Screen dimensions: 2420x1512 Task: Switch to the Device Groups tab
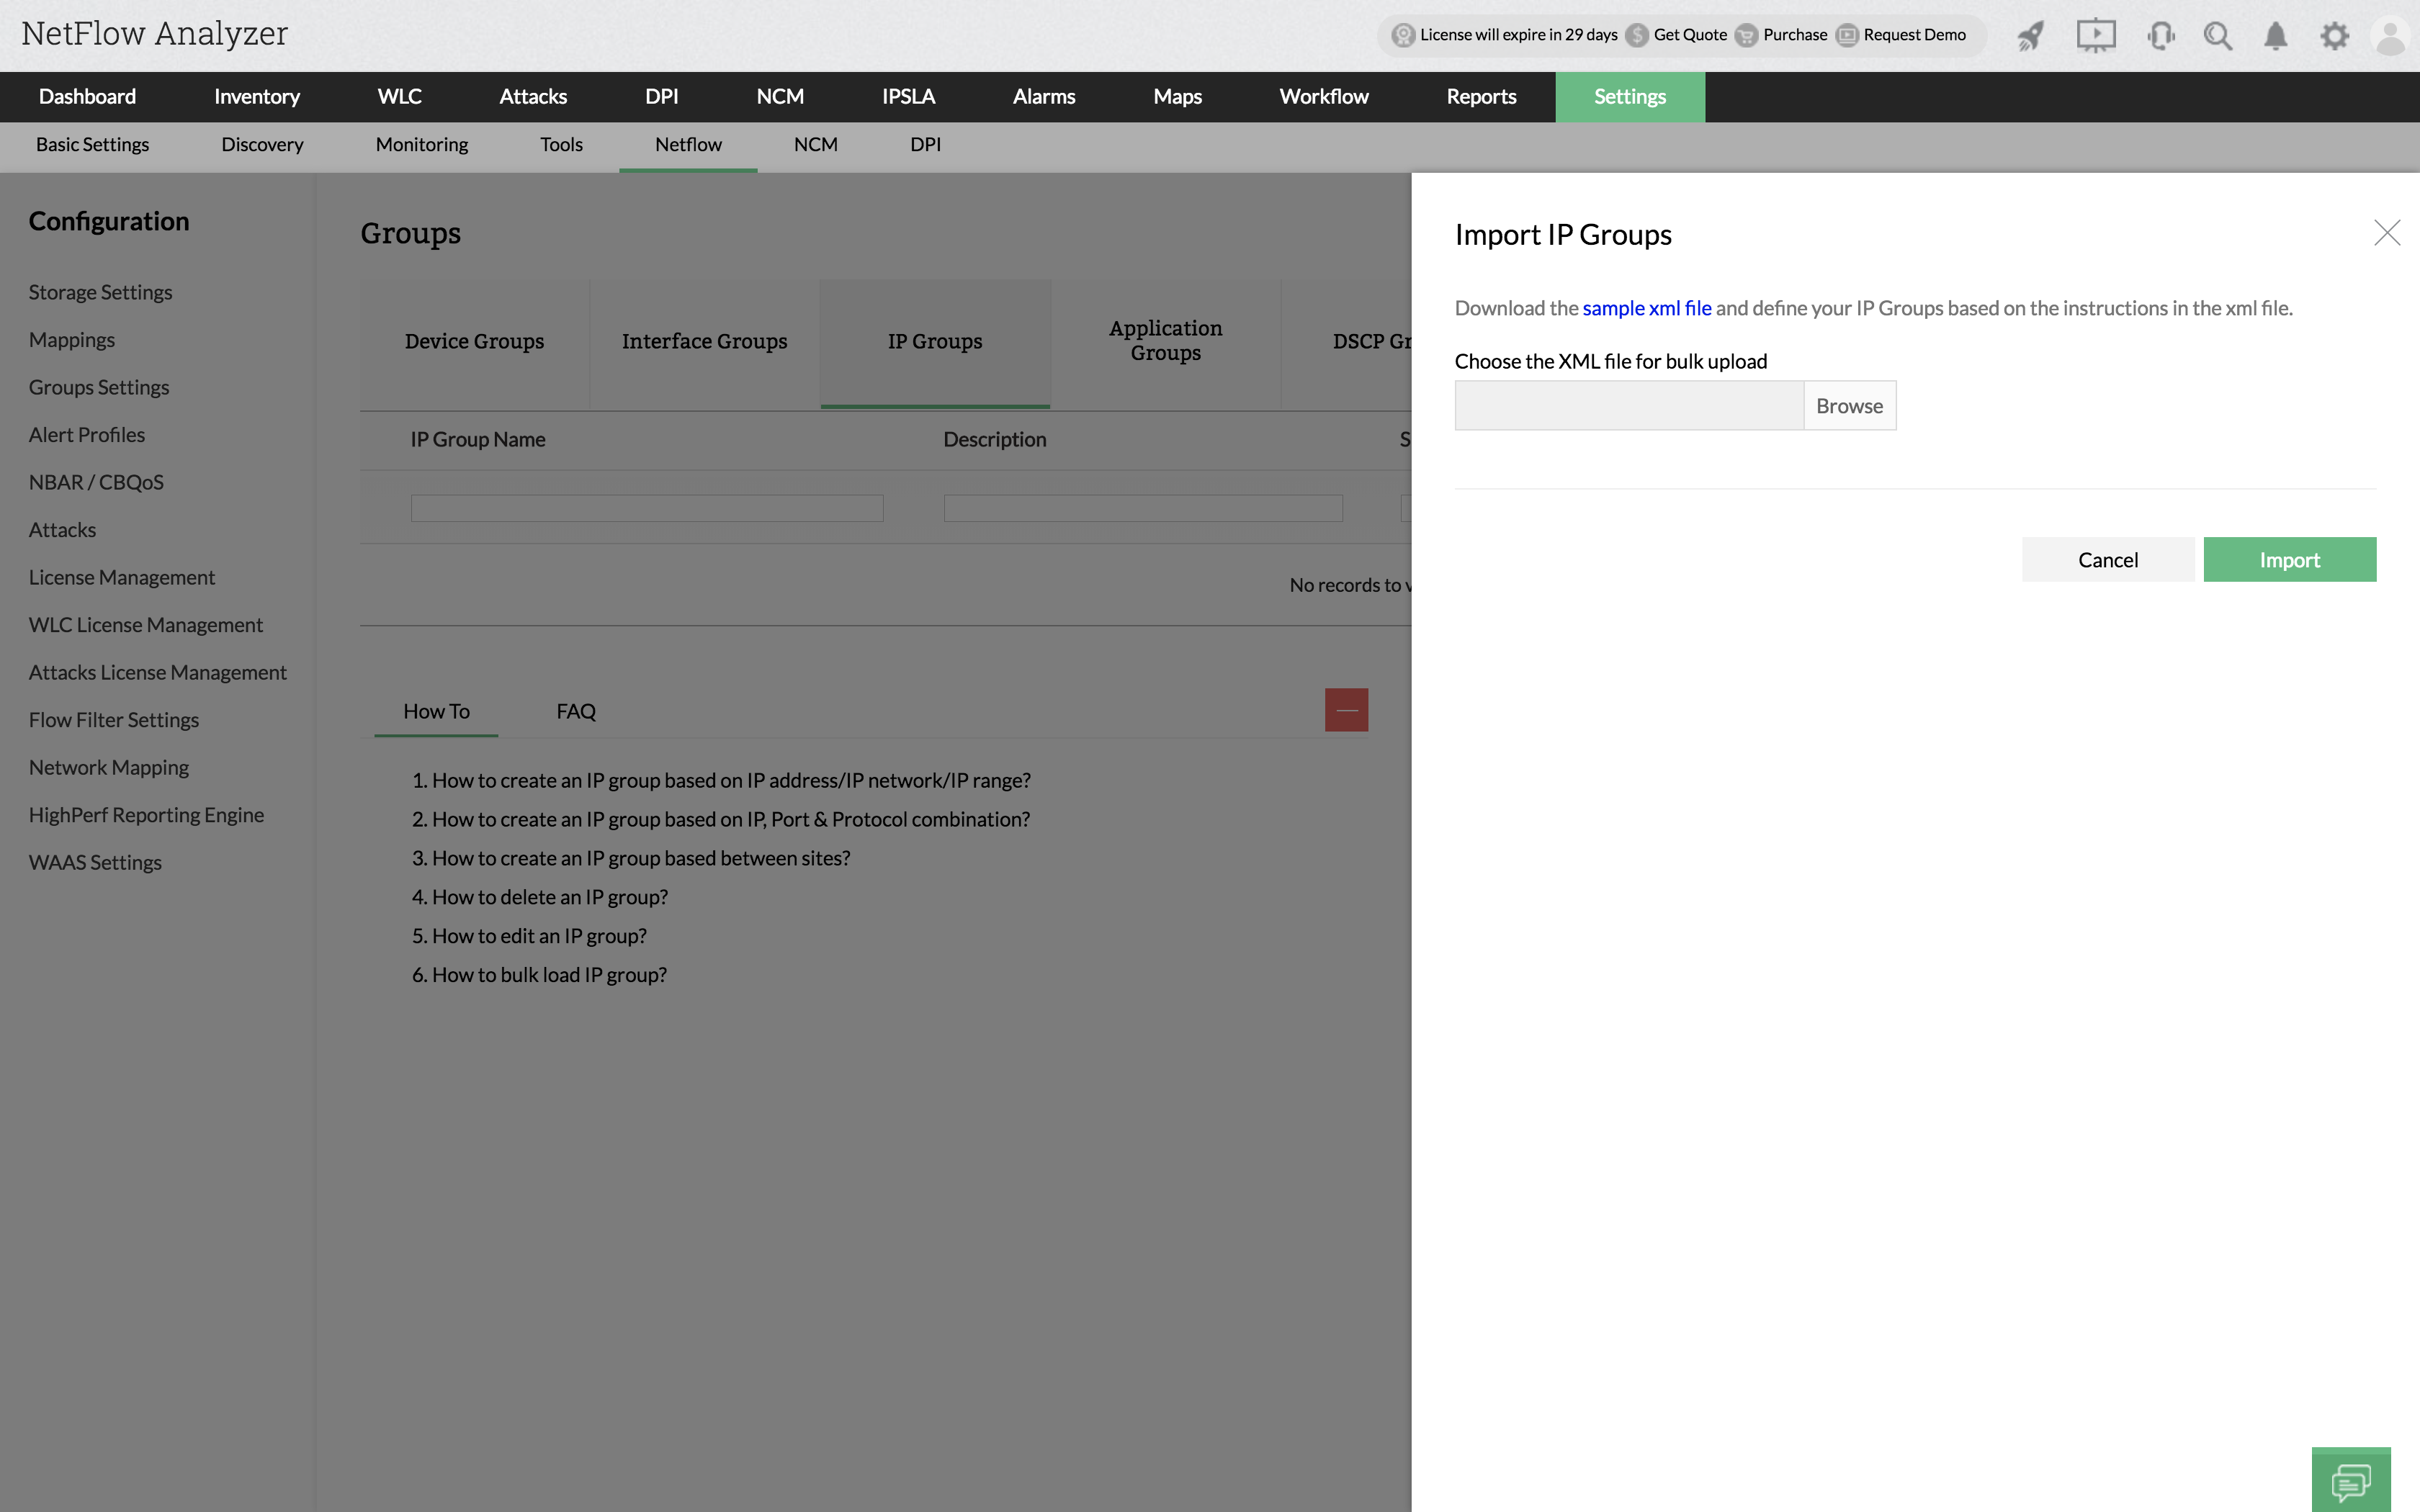click(474, 342)
